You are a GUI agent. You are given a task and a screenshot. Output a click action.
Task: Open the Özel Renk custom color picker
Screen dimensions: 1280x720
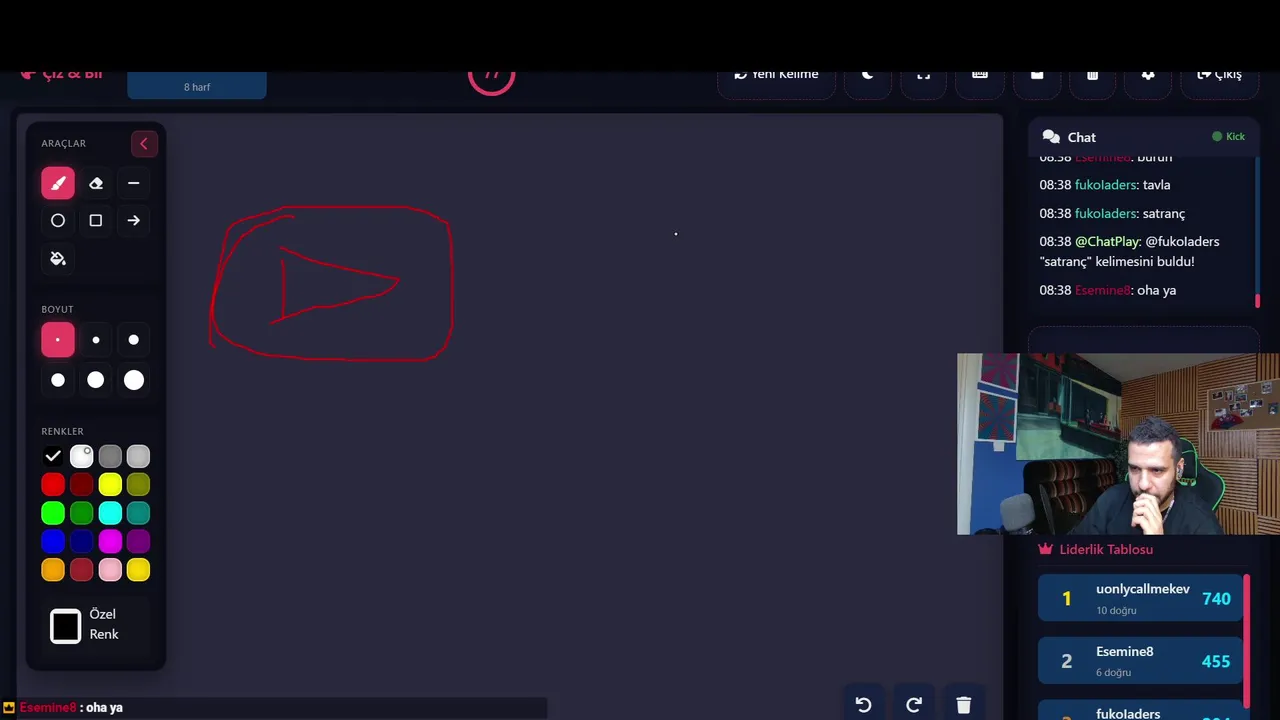click(66, 626)
